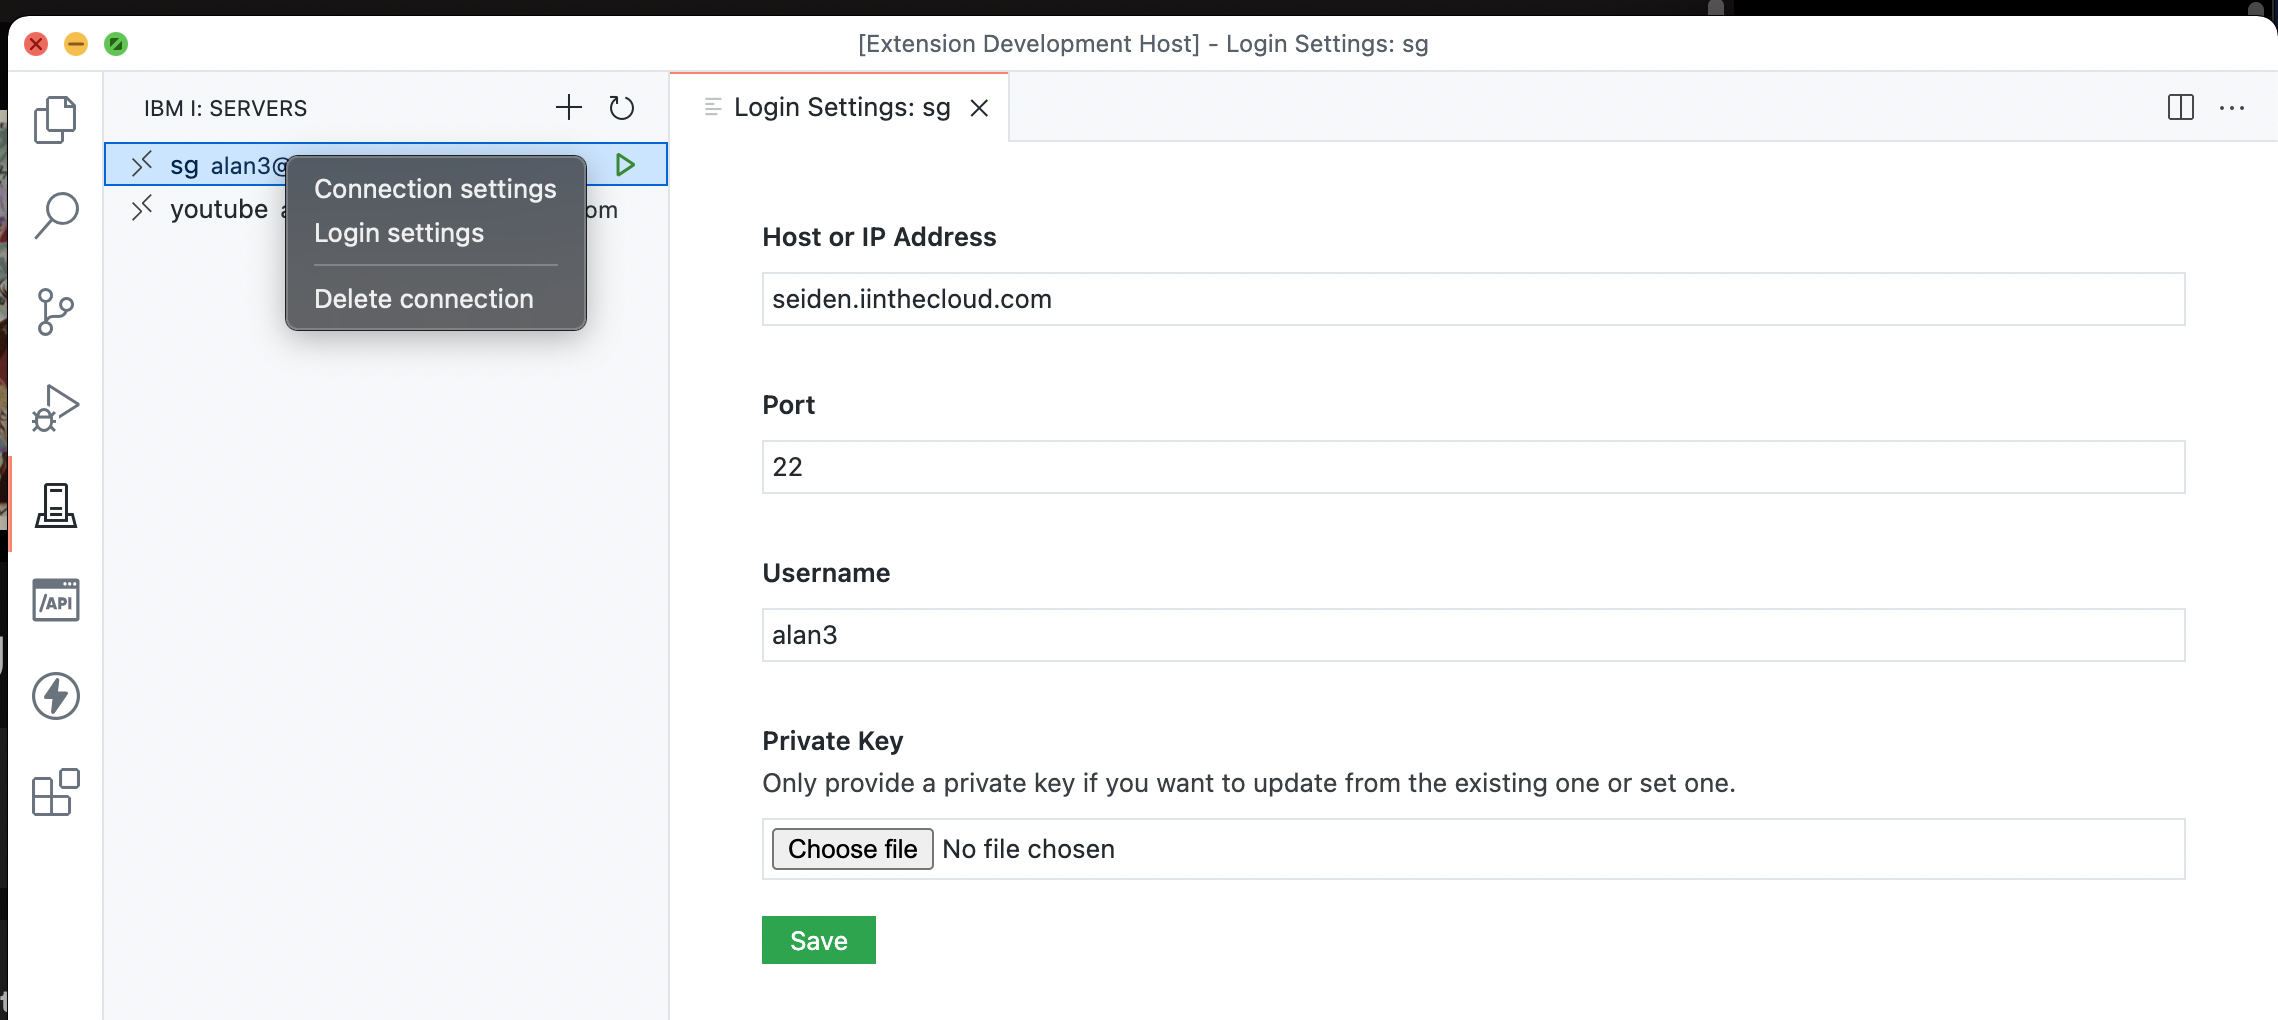Viewport: 2278px width, 1020px height.
Task: Refresh the servers list
Action: pos(622,107)
